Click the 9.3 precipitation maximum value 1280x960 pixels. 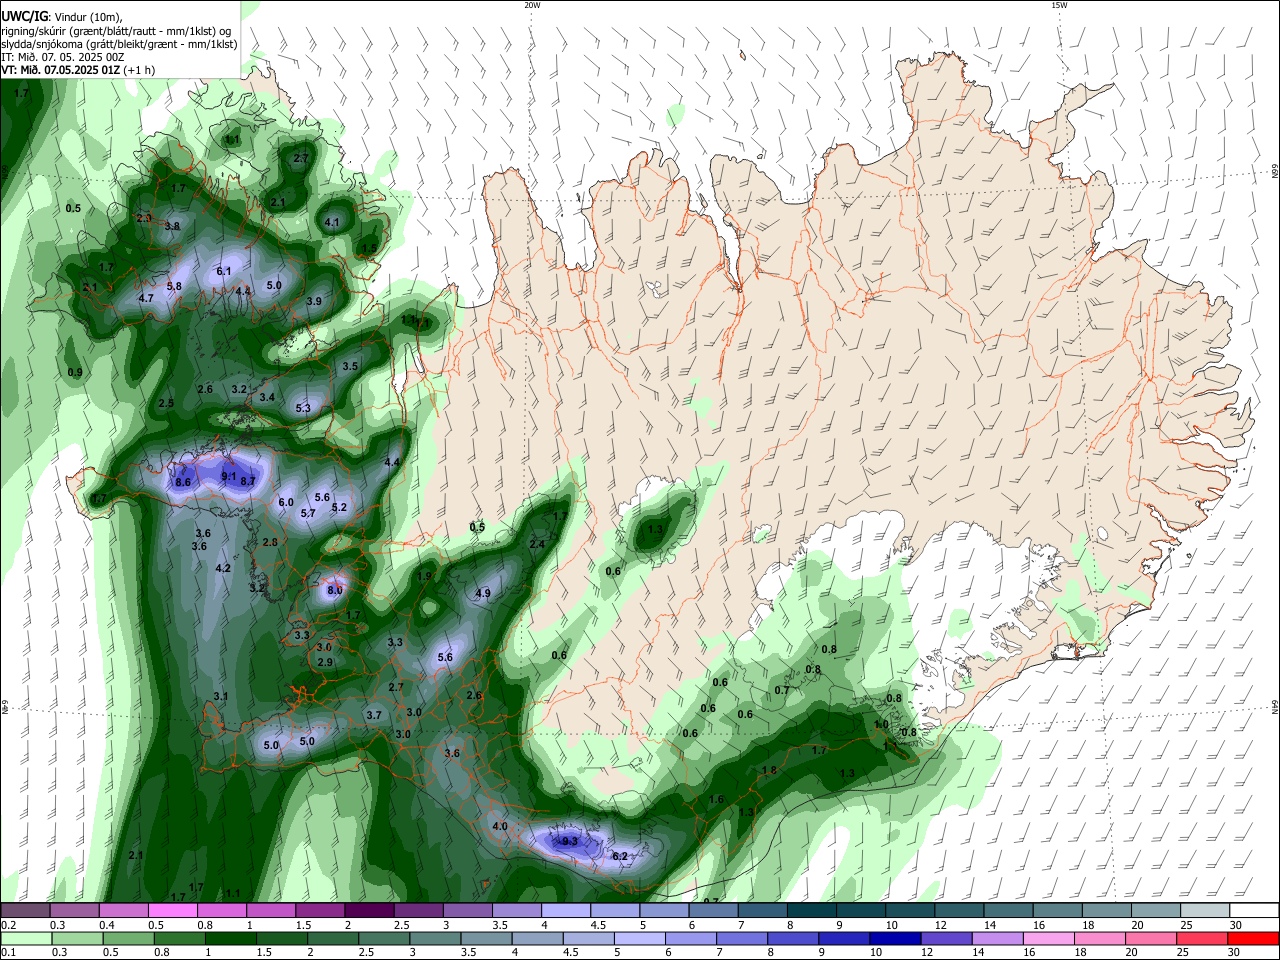[569, 842]
